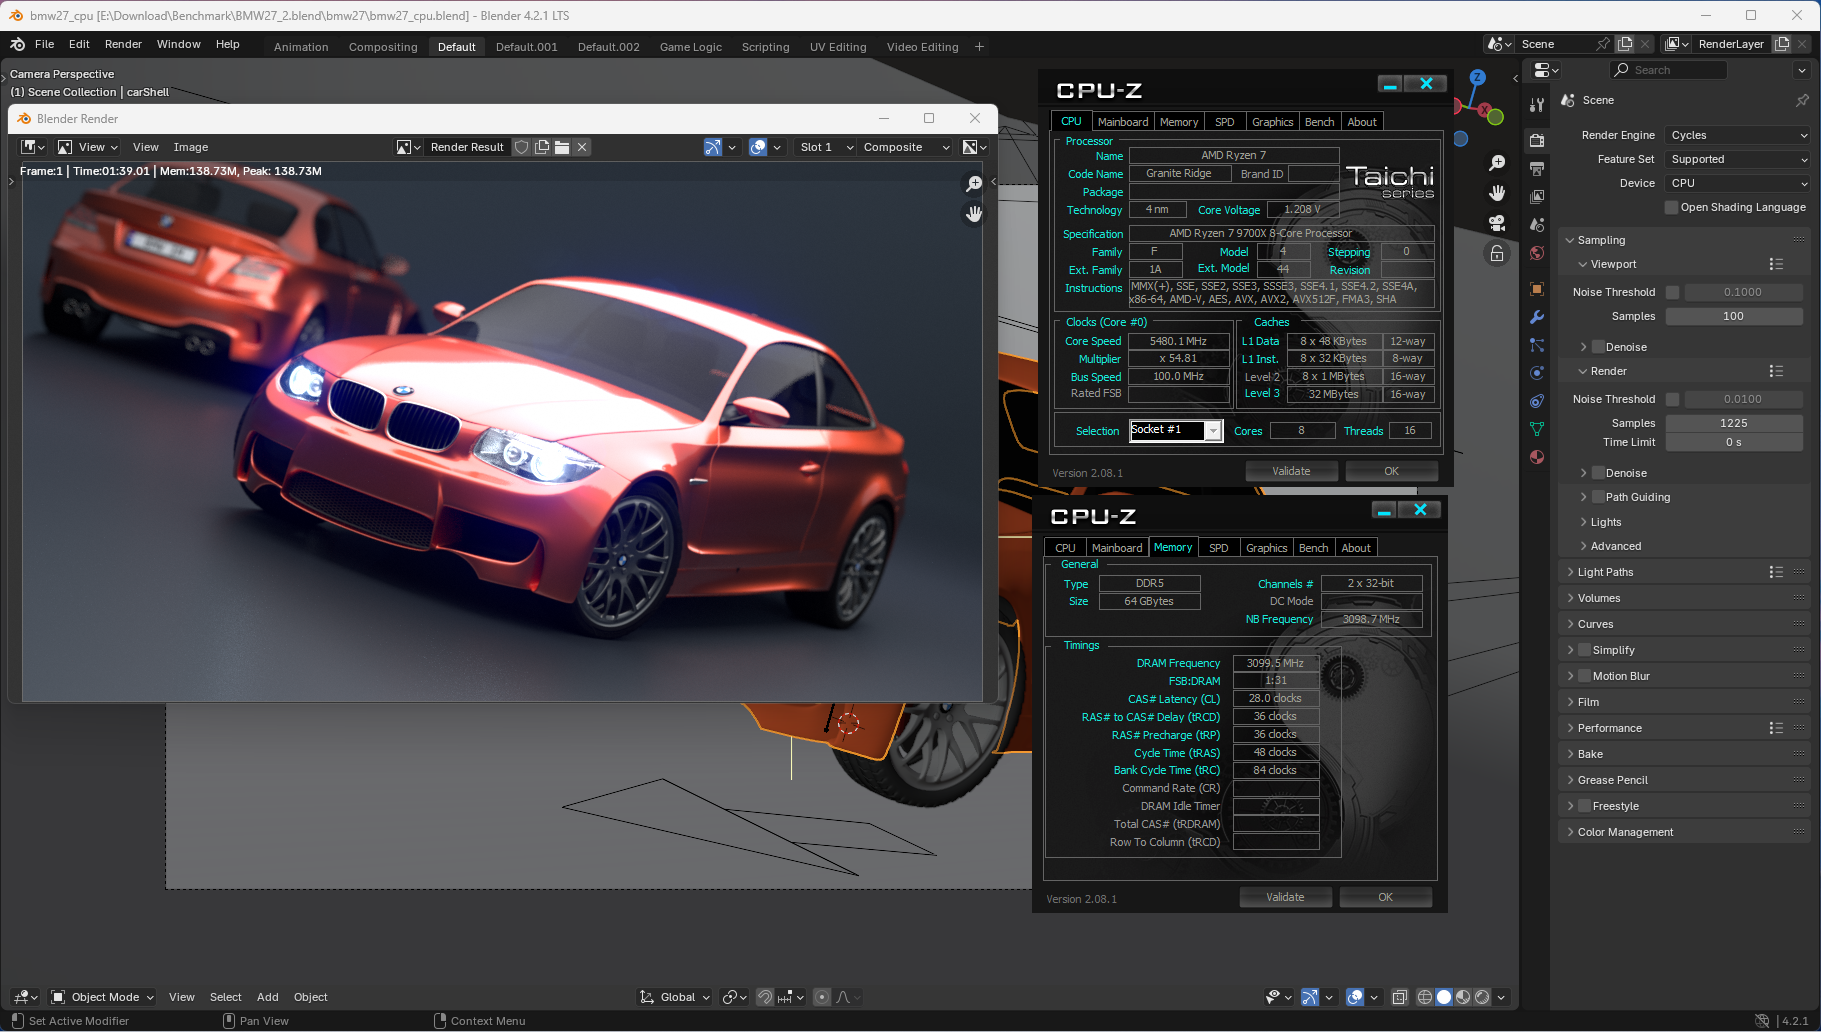Open Image menu in Blender Render window
This screenshot has height=1032, width=1821.
tap(191, 147)
